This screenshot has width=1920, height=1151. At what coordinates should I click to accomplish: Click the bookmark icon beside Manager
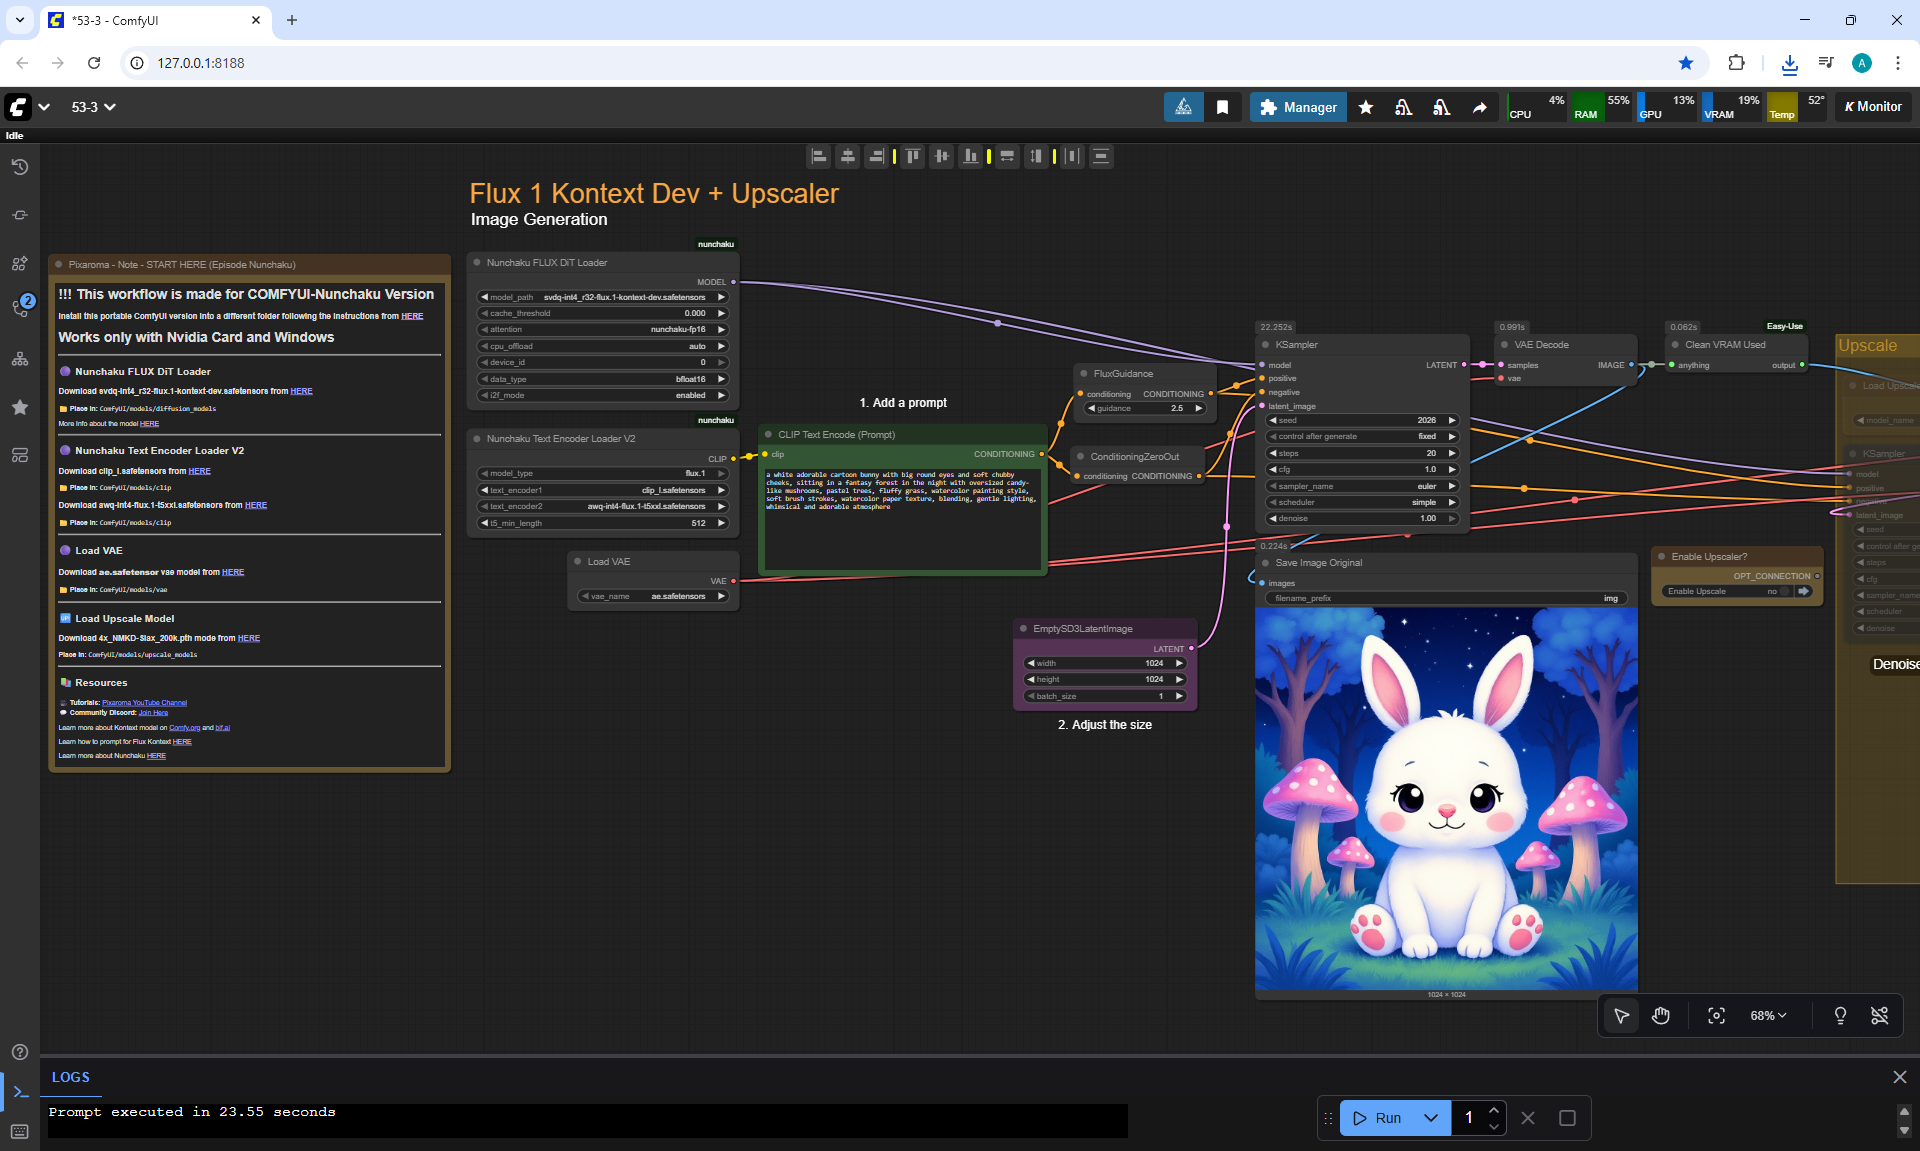(1222, 107)
